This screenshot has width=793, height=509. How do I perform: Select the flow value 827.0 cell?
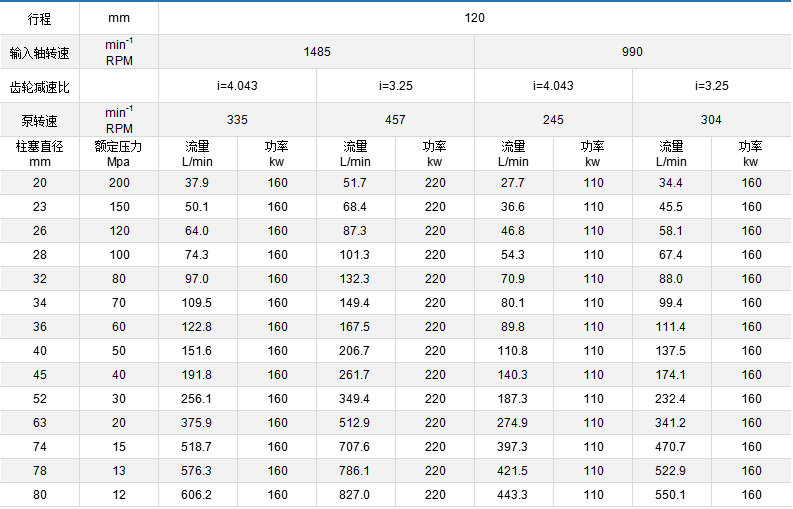[x=355, y=495]
